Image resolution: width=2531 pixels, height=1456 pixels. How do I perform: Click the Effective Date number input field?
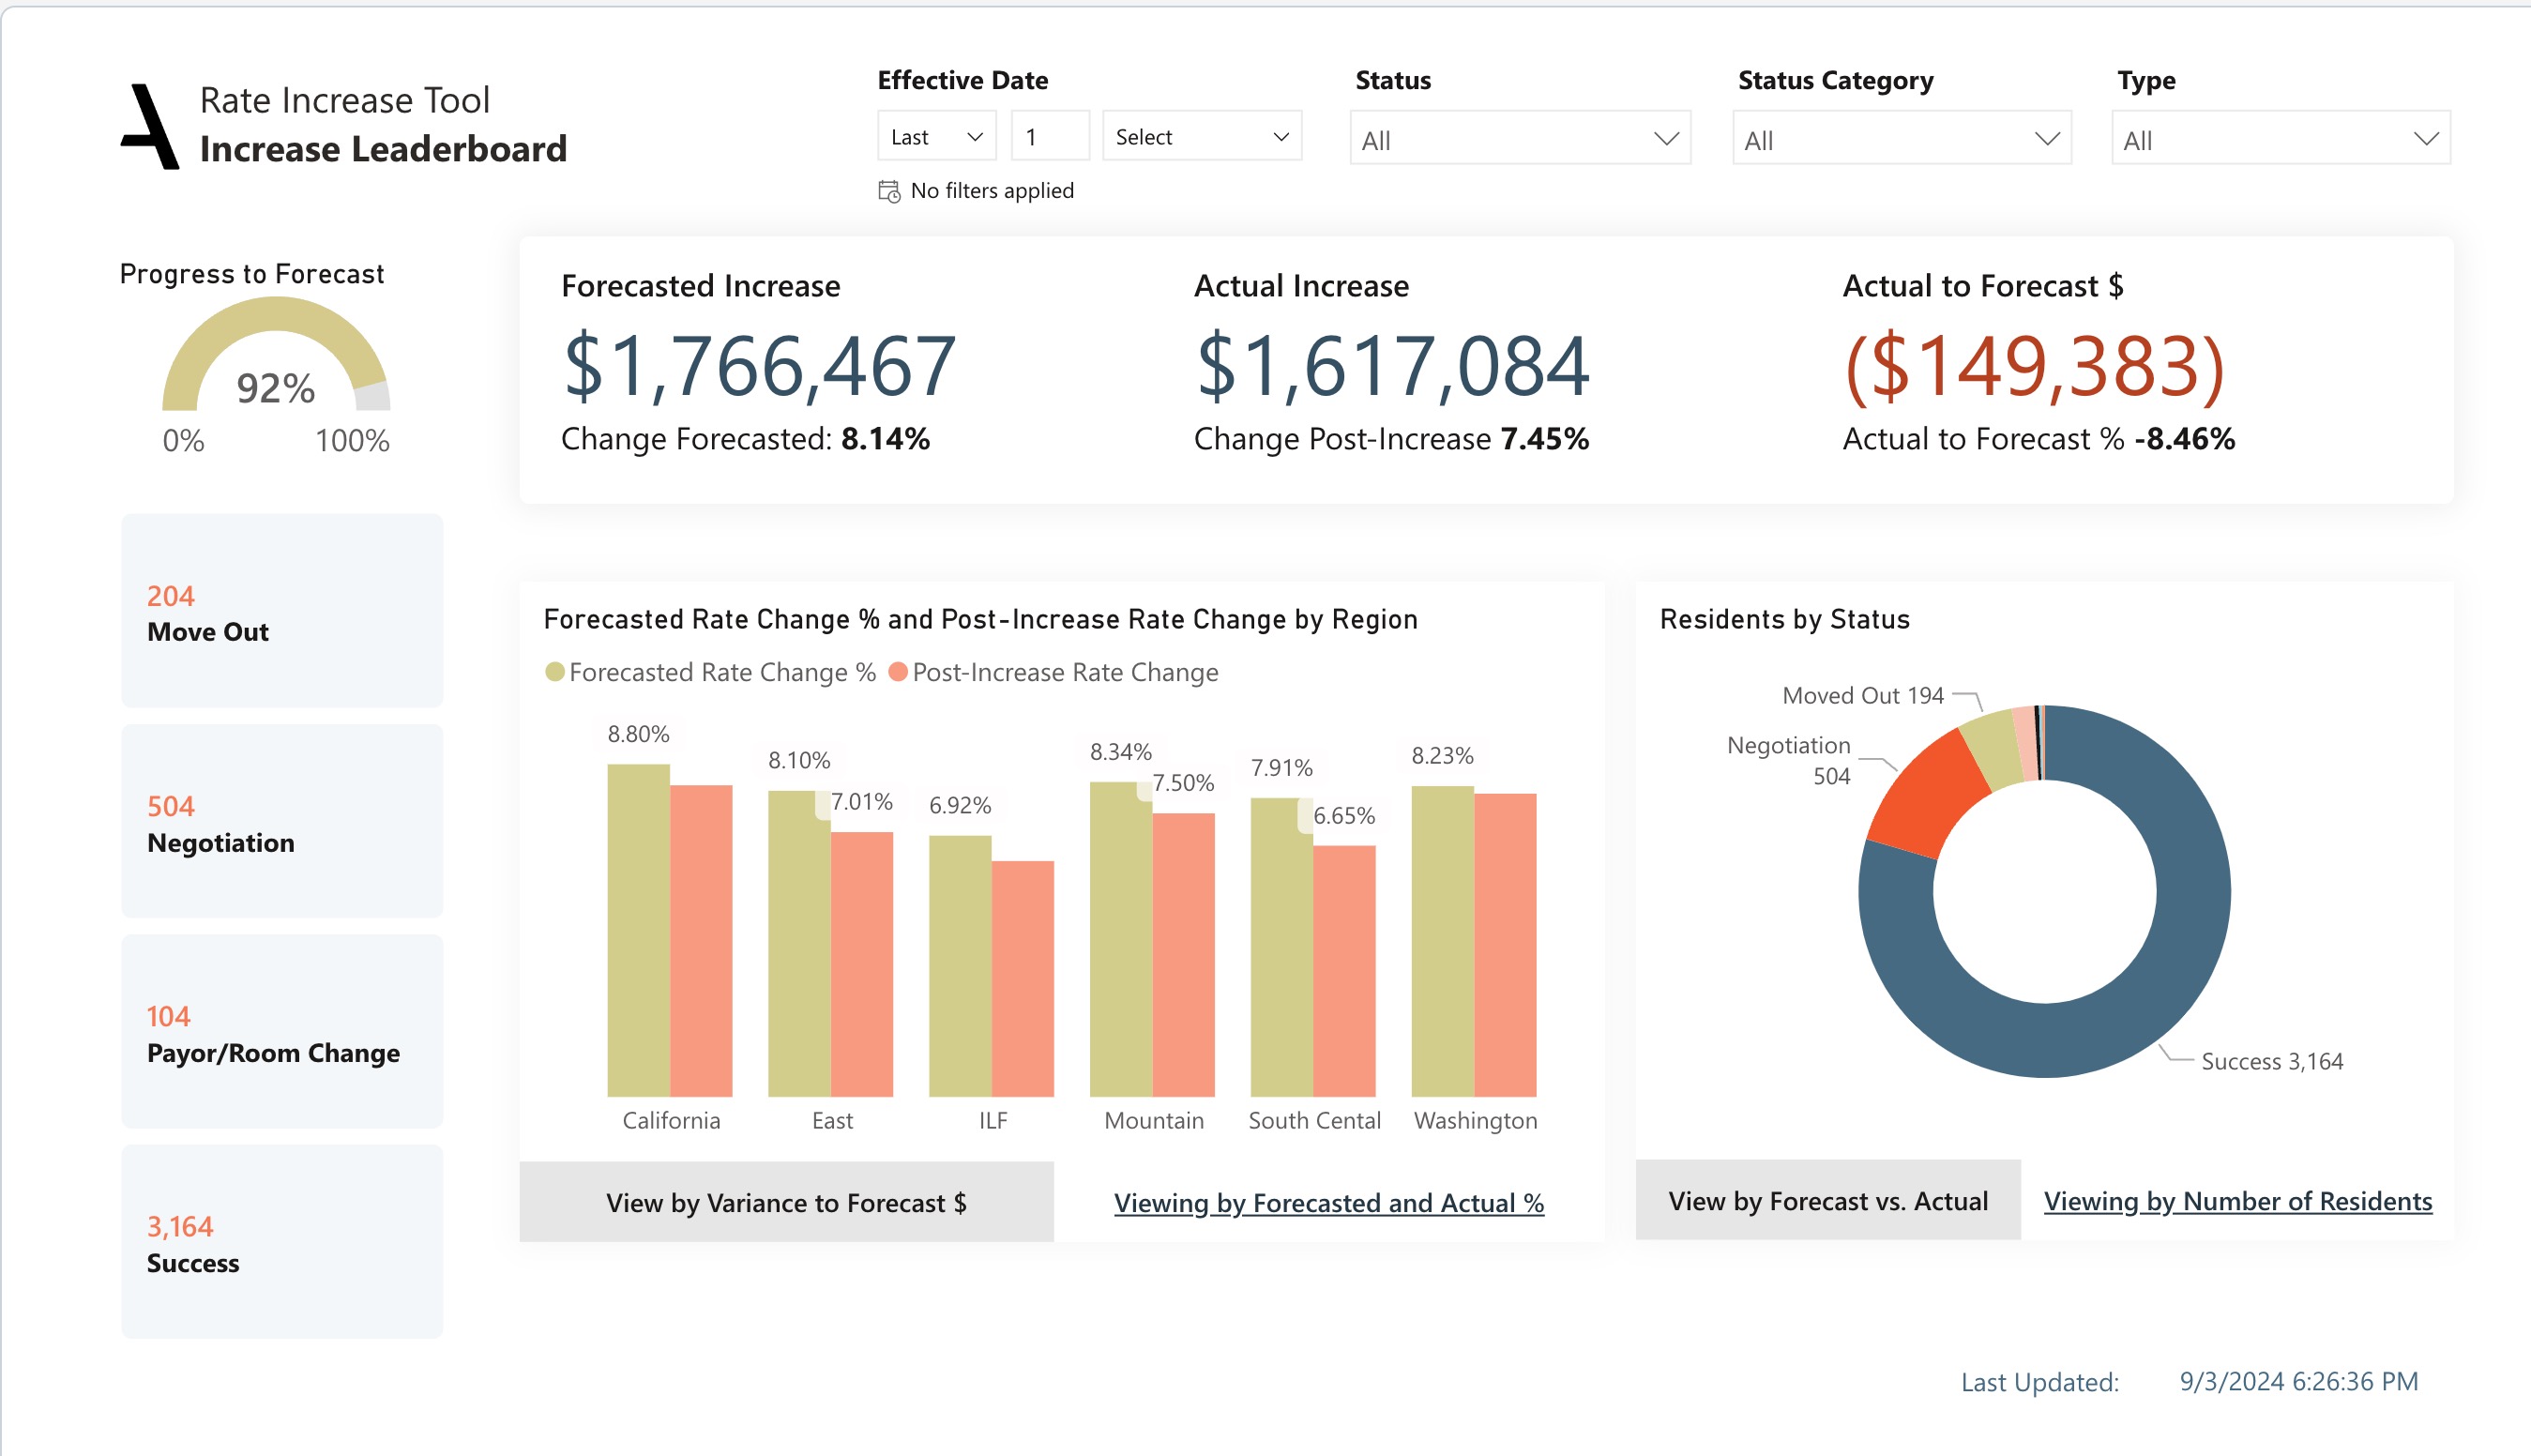[x=1049, y=137]
